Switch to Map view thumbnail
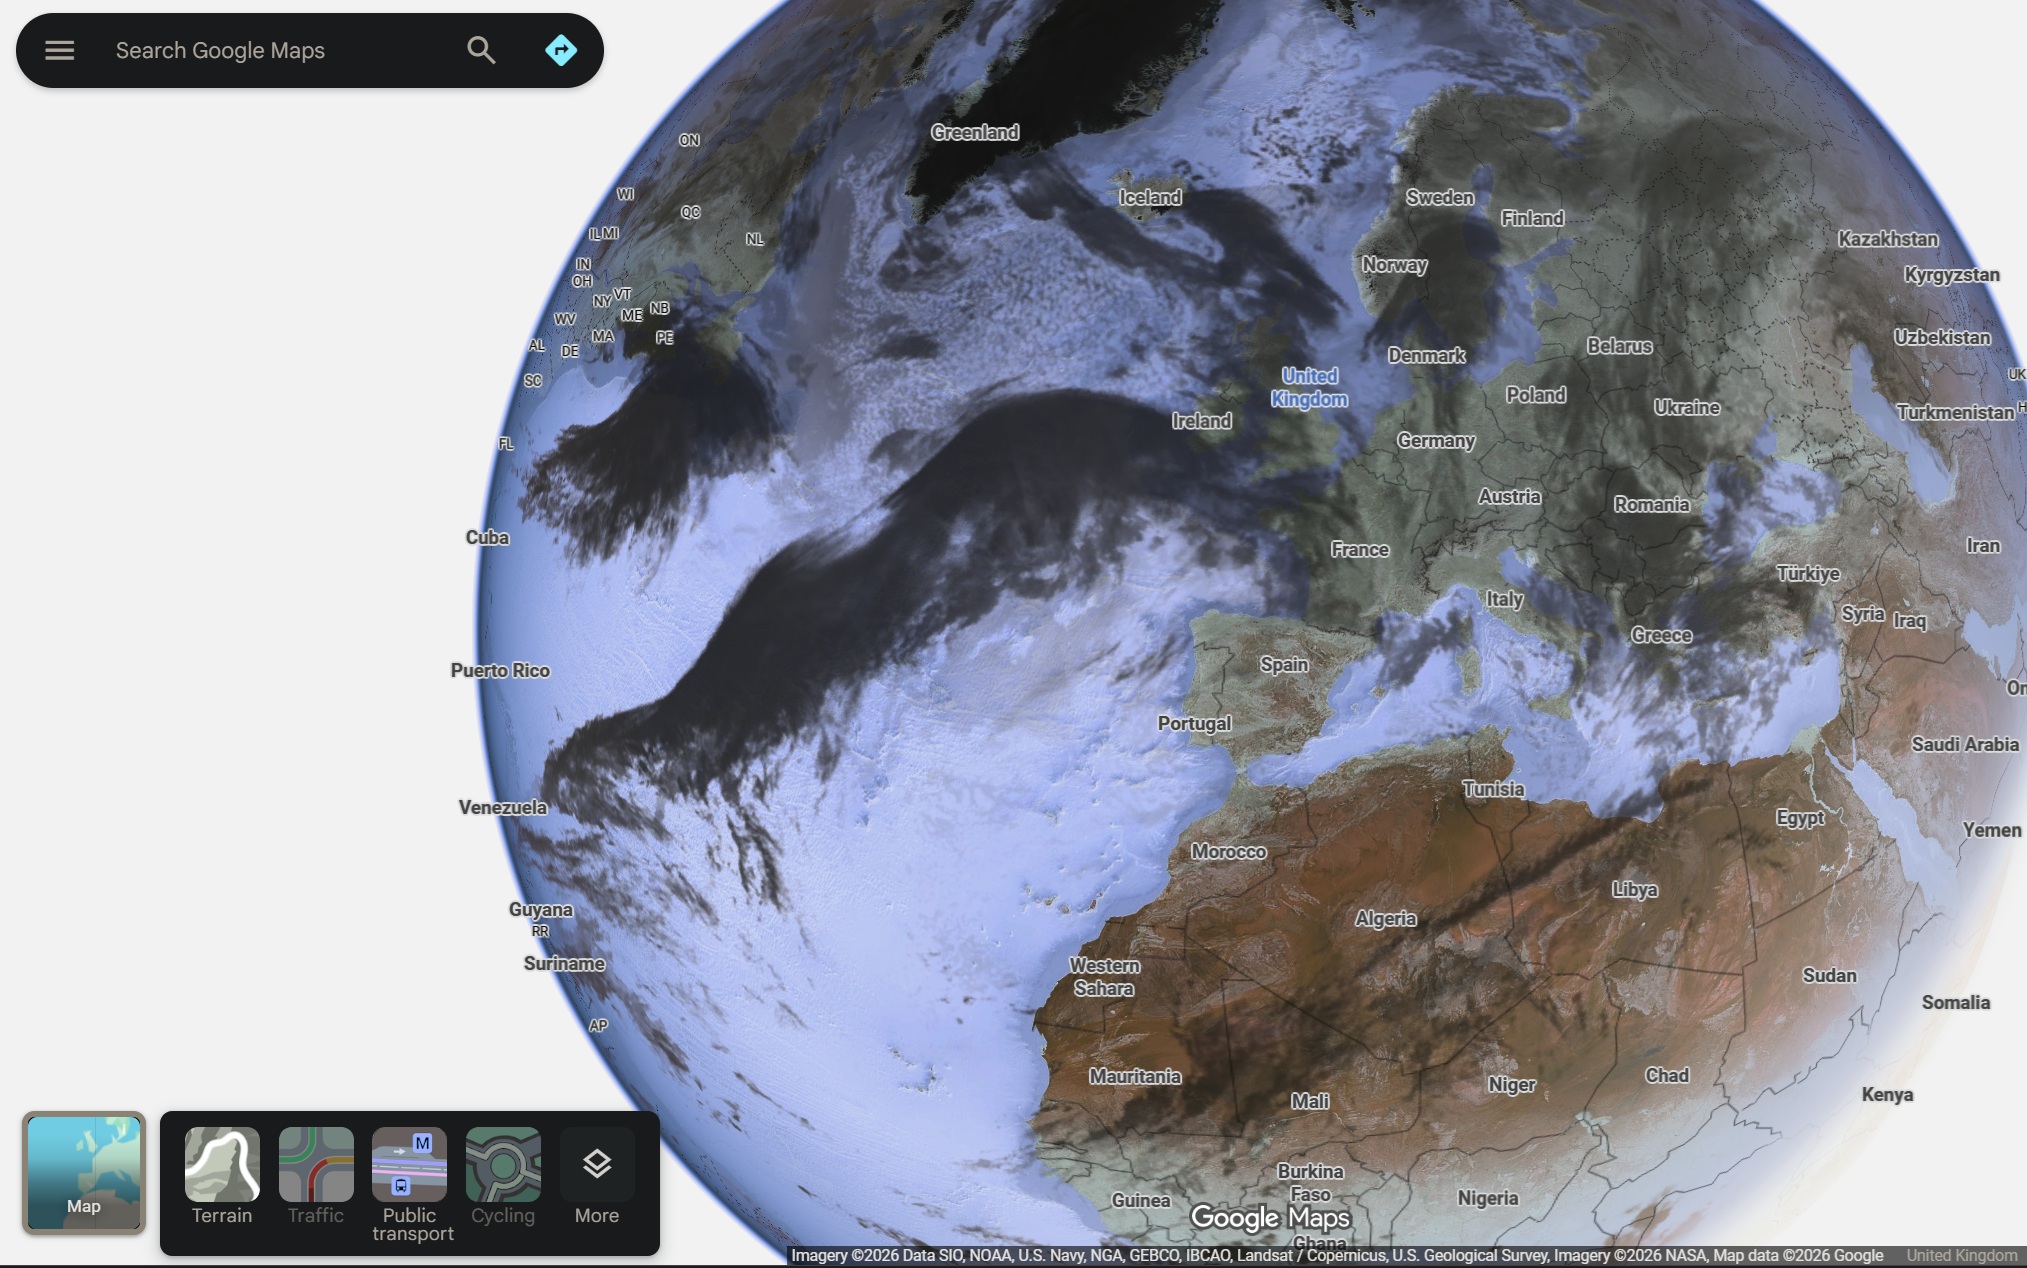The height and width of the screenshot is (1268, 2027). click(x=84, y=1172)
